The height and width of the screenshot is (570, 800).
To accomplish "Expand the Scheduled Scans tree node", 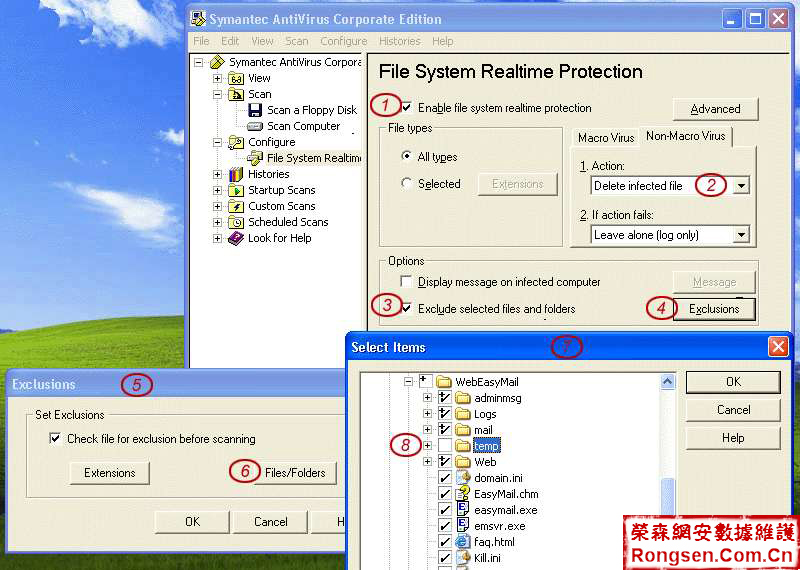I will pyautogui.click(x=217, y=222).
